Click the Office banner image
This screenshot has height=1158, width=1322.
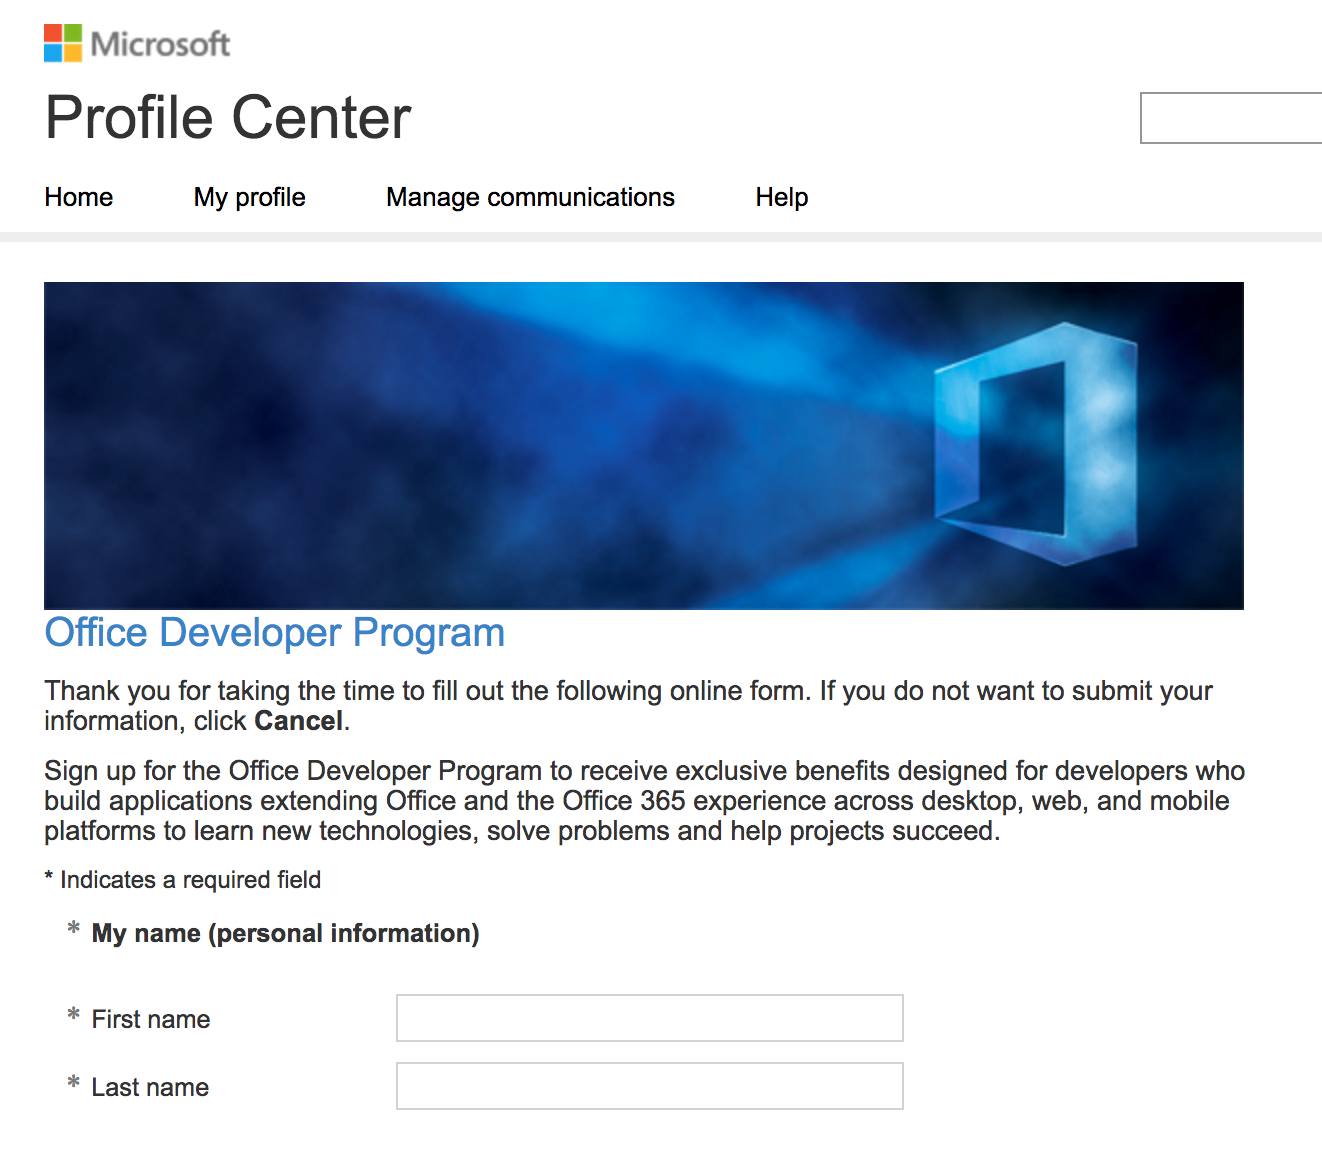pos(644,446)
